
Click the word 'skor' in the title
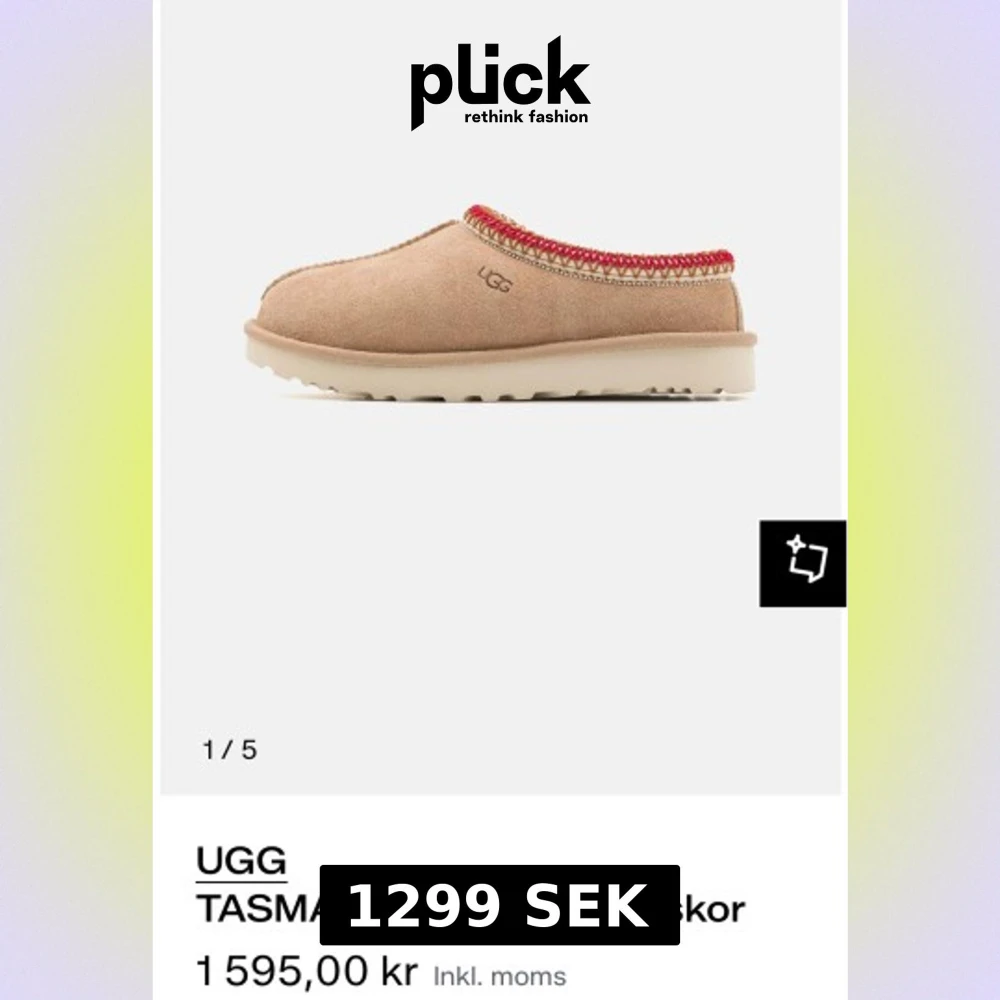click(712, 909)
